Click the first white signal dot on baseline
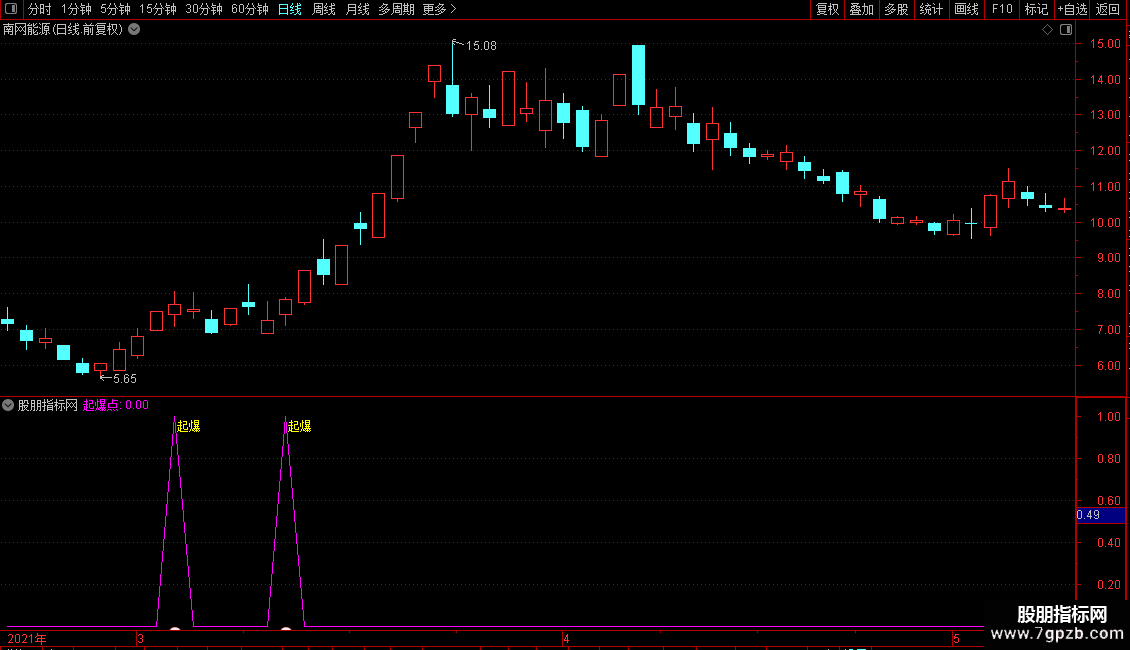The image size is (1130, 650). click(x=175, y=629)
